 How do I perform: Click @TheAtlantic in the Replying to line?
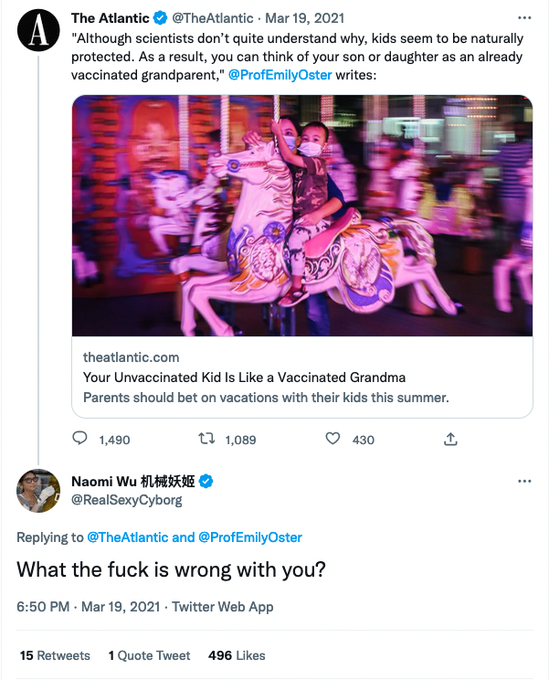point(127,537)
